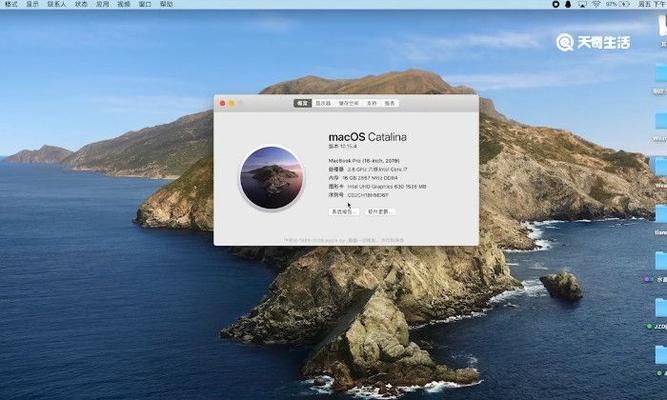
Task: Switch to the 支持 tab
Action: (372, 103)
